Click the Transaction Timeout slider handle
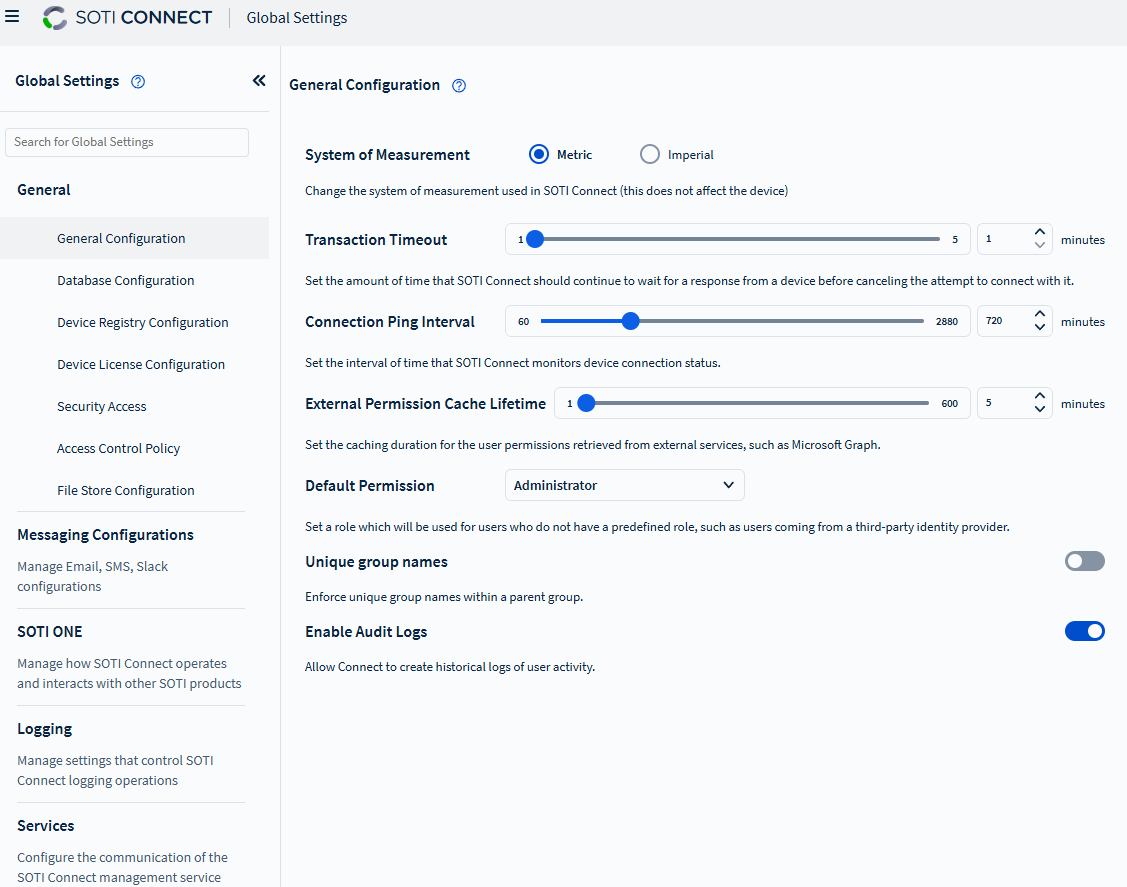Screen dimensions: 1127x887 [x=535, y=239]
